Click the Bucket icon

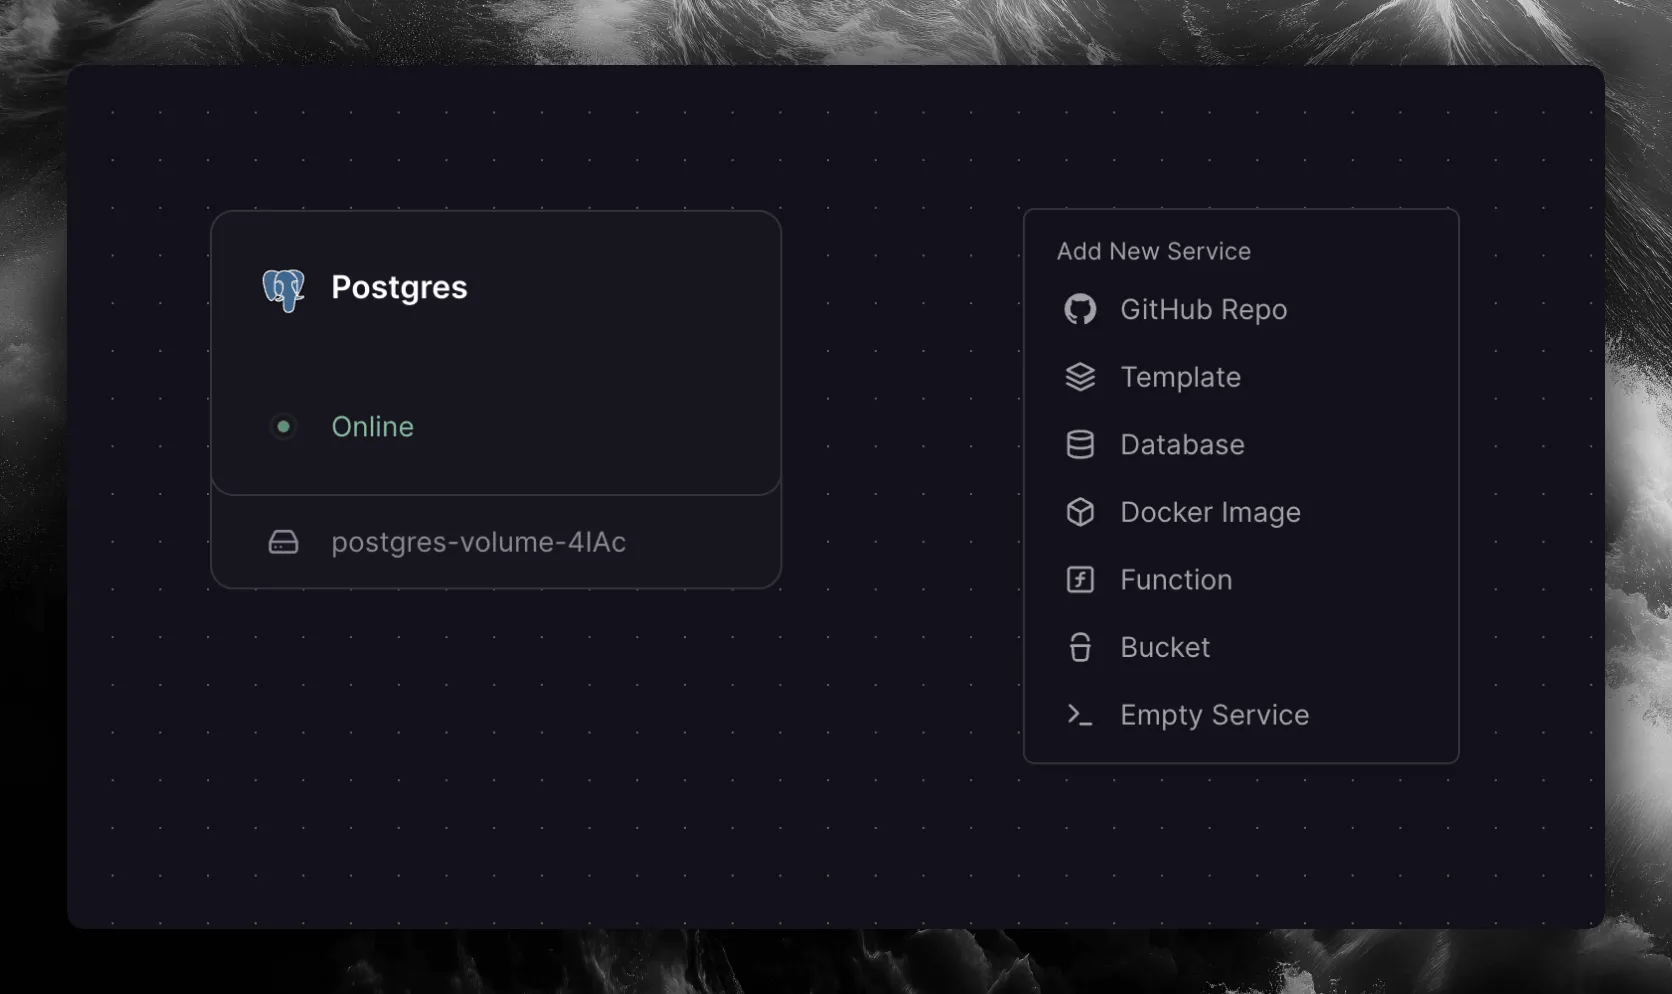tap(1080, 648)
